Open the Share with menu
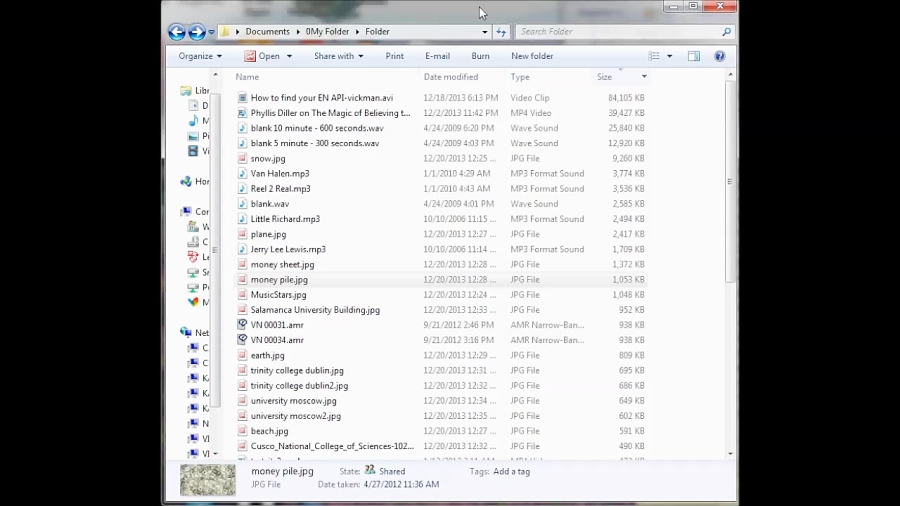The image size is (900, 506). point(339,56)
